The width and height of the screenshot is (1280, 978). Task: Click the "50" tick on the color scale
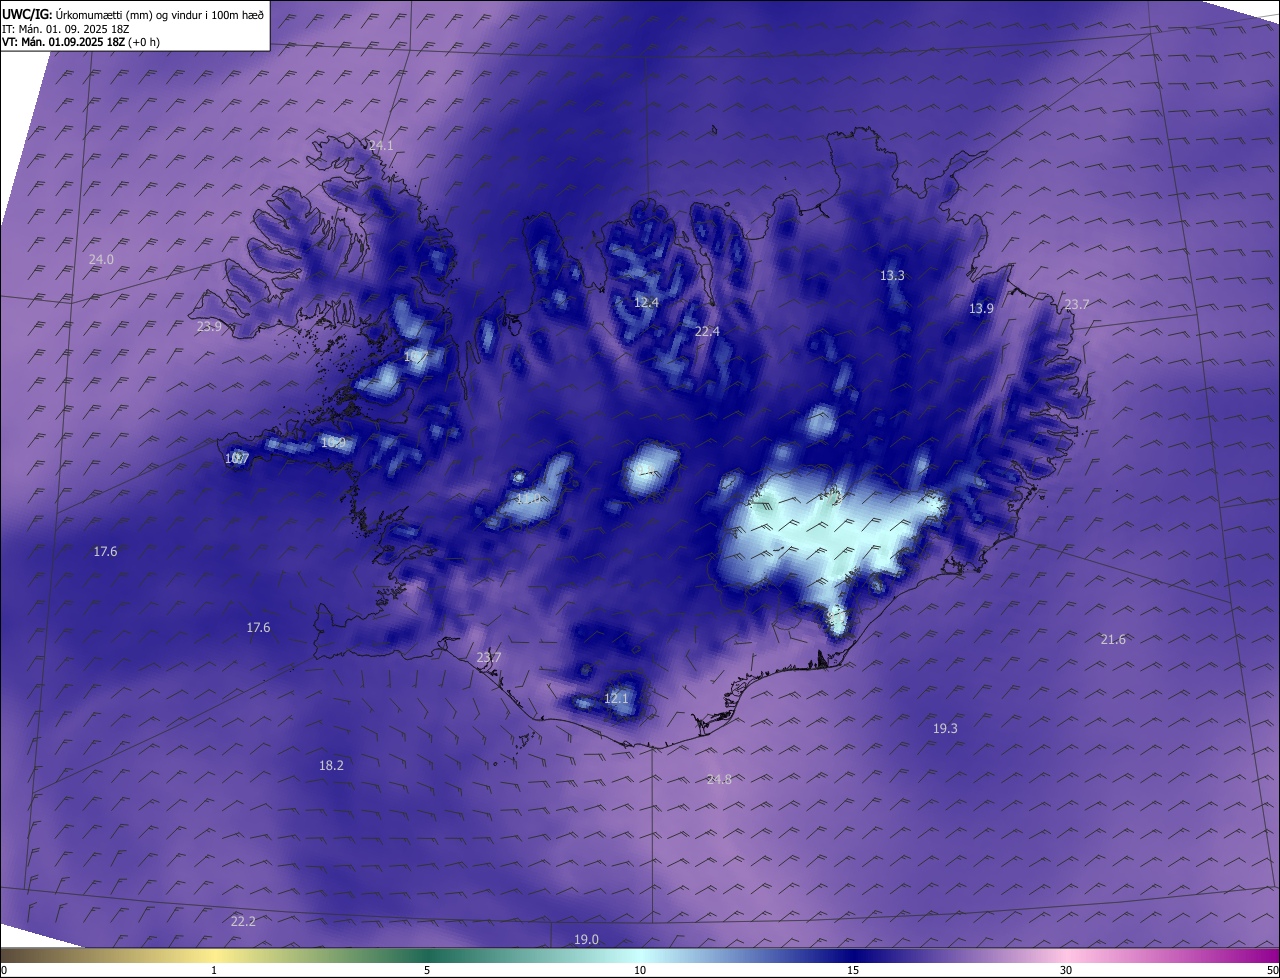click(x=1272, y=970)
